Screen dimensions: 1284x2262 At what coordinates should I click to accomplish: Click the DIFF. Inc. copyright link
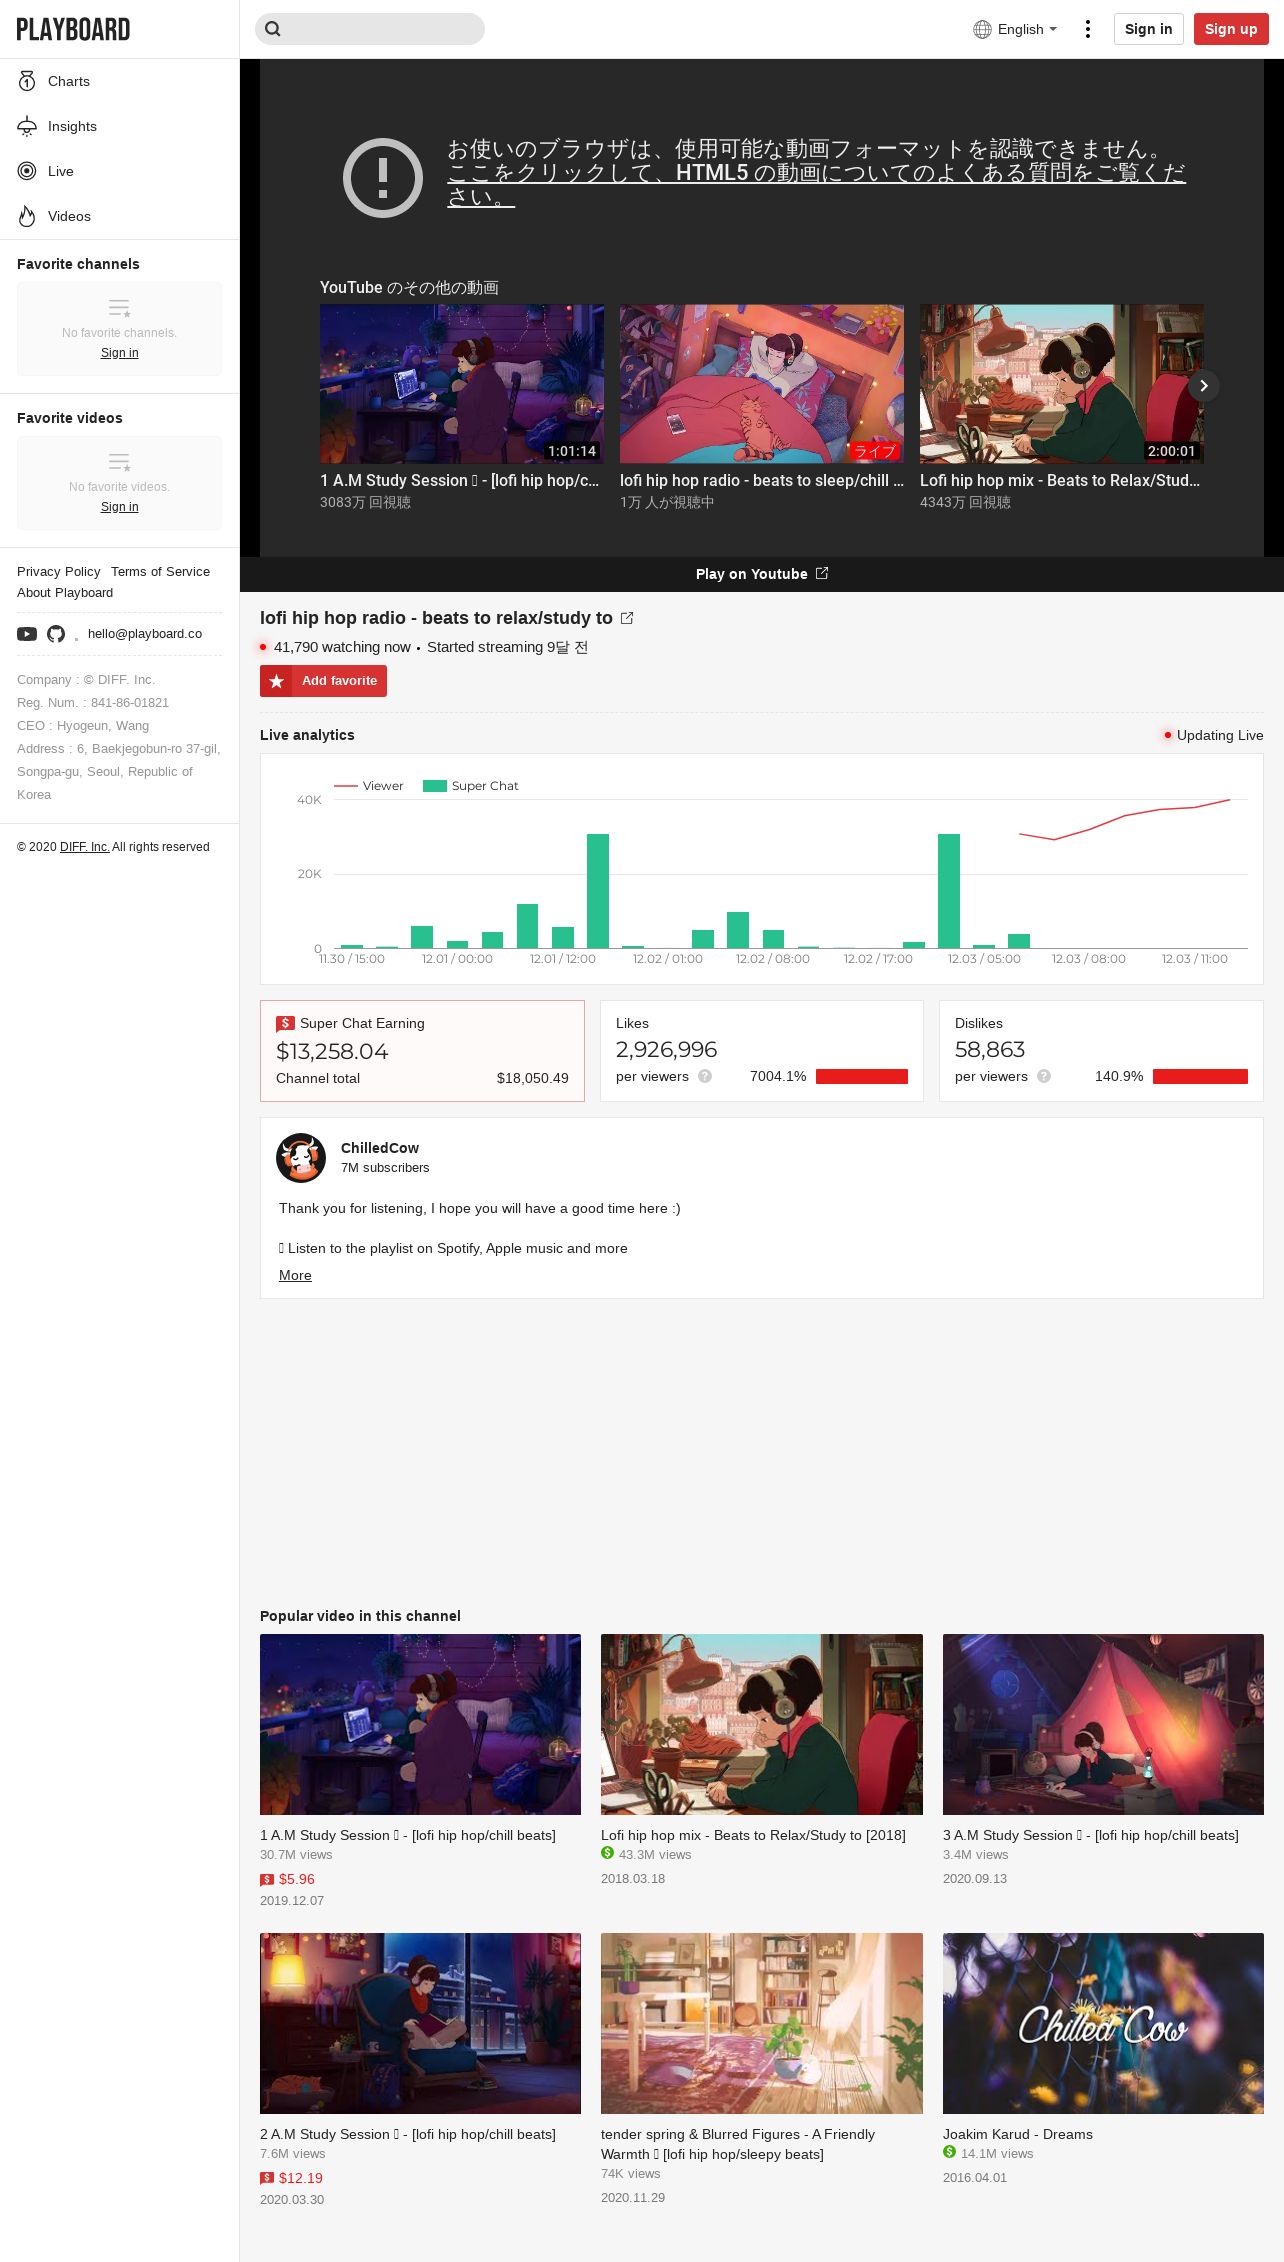click(84, 847)
